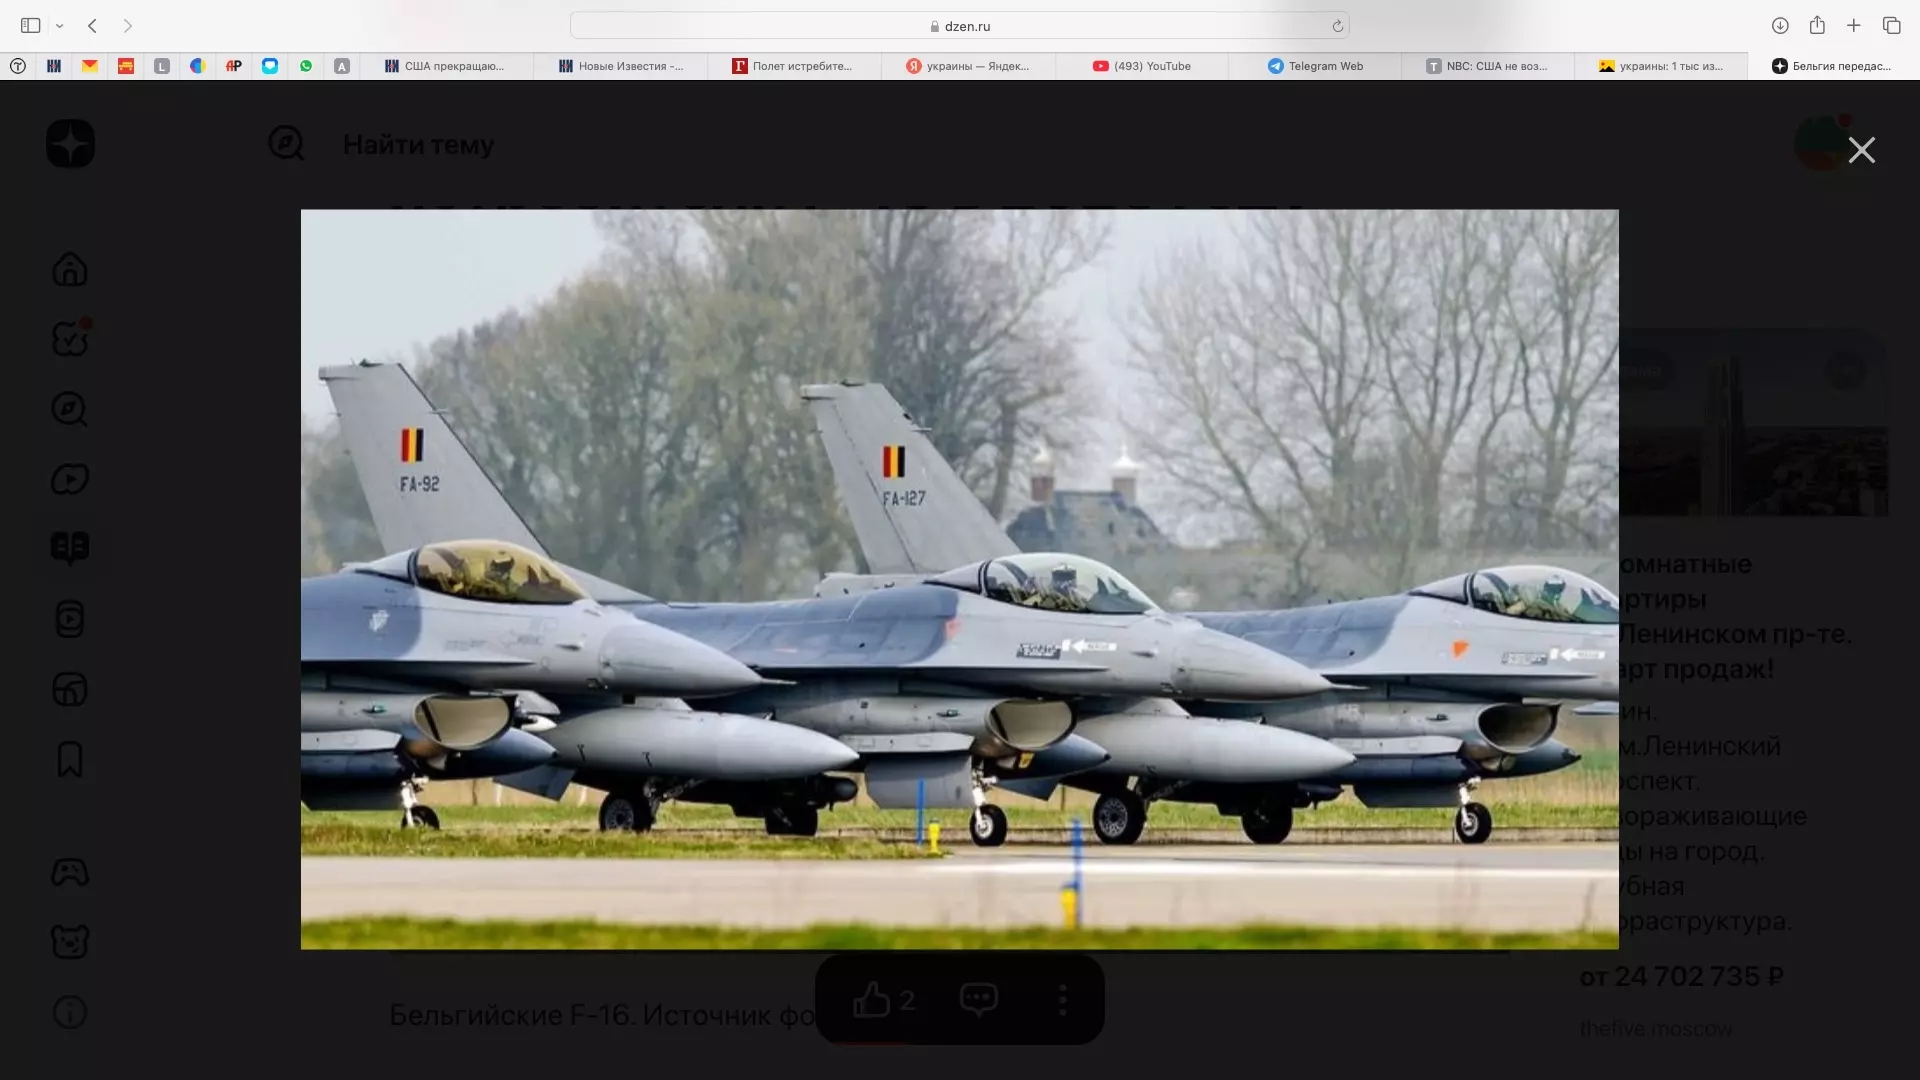Open the short clips icon in sidebar
Screen dimensions: 1920x1080
(70, 619)
